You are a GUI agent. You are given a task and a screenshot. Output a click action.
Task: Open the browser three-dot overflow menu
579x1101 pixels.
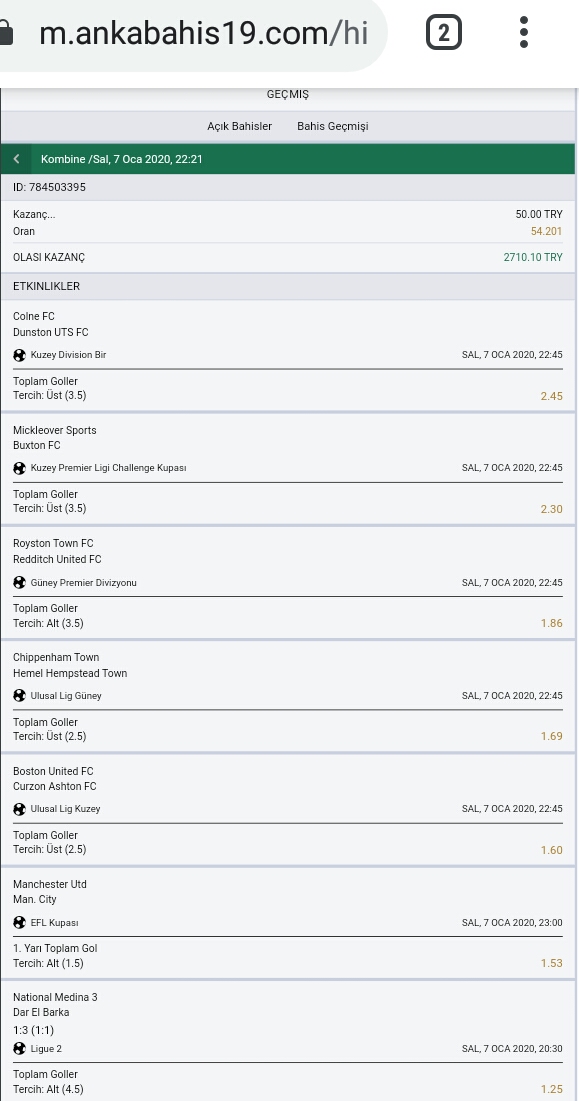pyautogui.click(x=524, y=32)
